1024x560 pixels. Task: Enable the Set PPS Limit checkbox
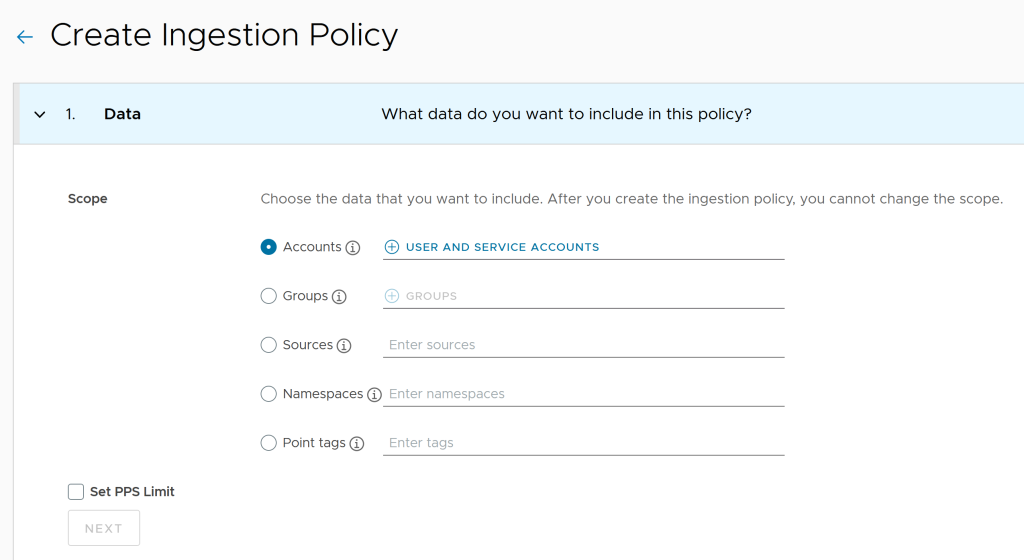(x=76, y=491)
